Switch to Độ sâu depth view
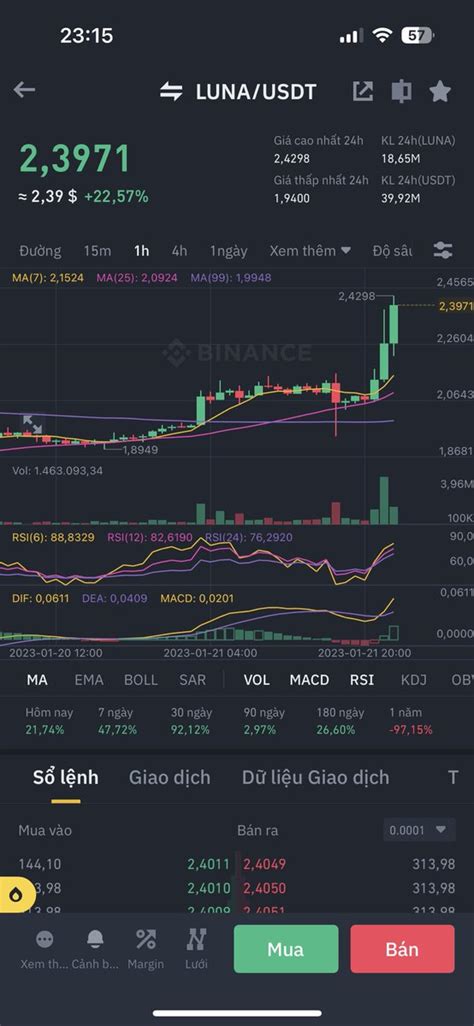 point(392,251)
